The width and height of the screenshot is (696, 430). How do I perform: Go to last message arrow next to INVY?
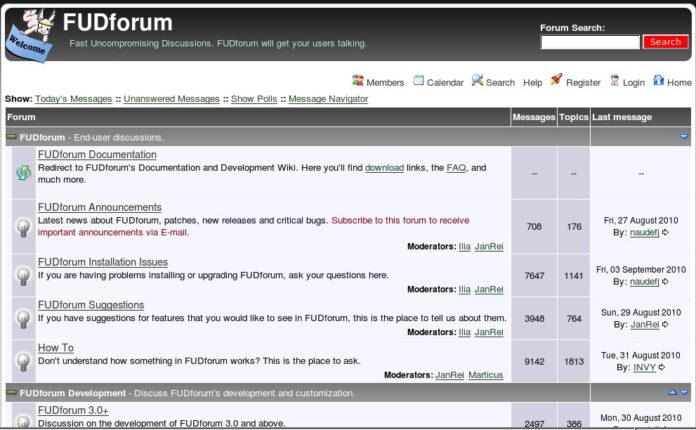pyautogui.click(x=662, y=367)
